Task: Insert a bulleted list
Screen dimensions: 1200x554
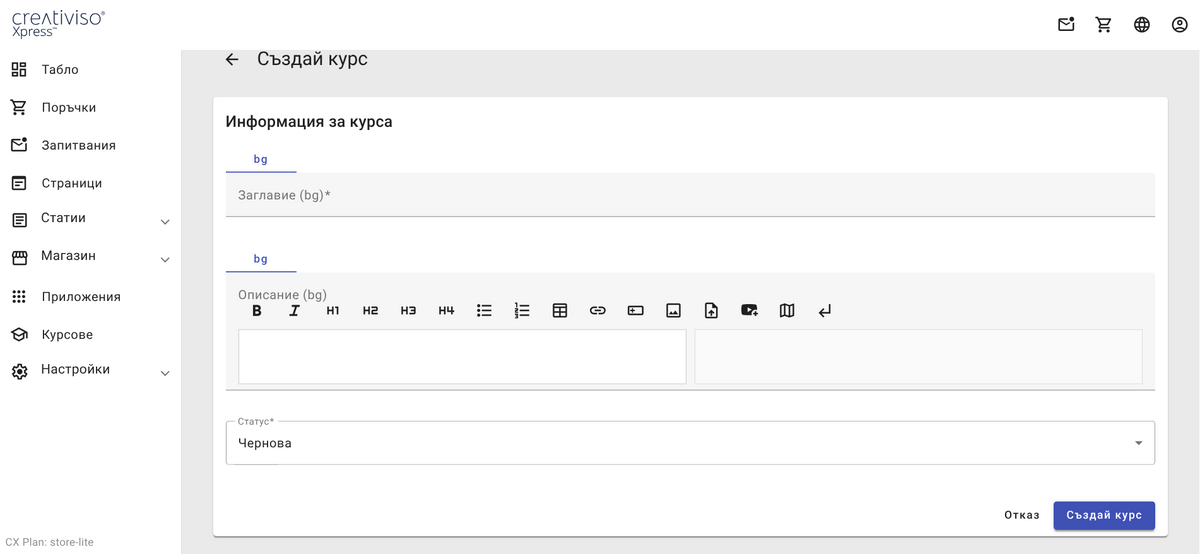Action: coord(484,311)
